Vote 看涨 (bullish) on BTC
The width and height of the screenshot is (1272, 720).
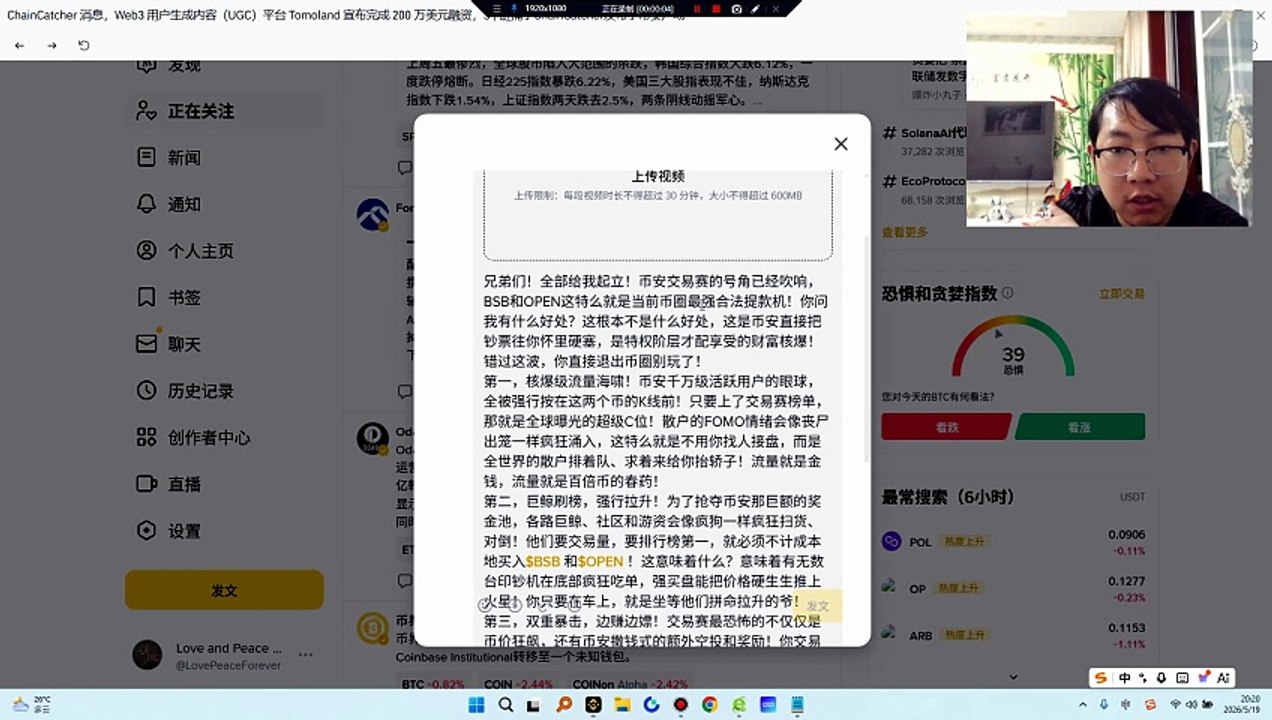[1080, 427]
